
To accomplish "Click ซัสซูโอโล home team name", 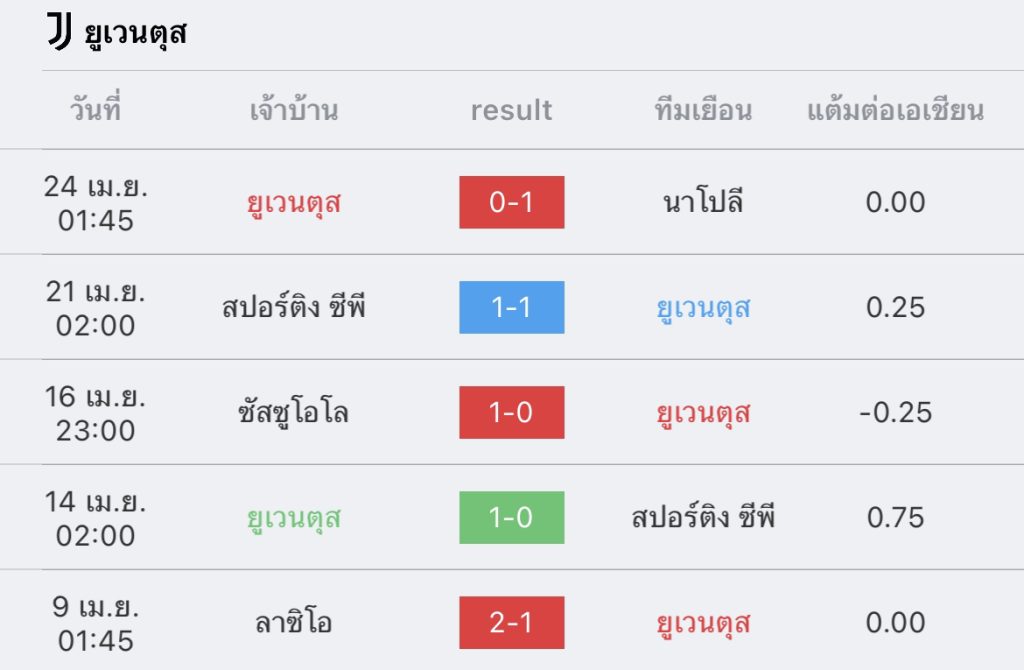I will 294,412.
